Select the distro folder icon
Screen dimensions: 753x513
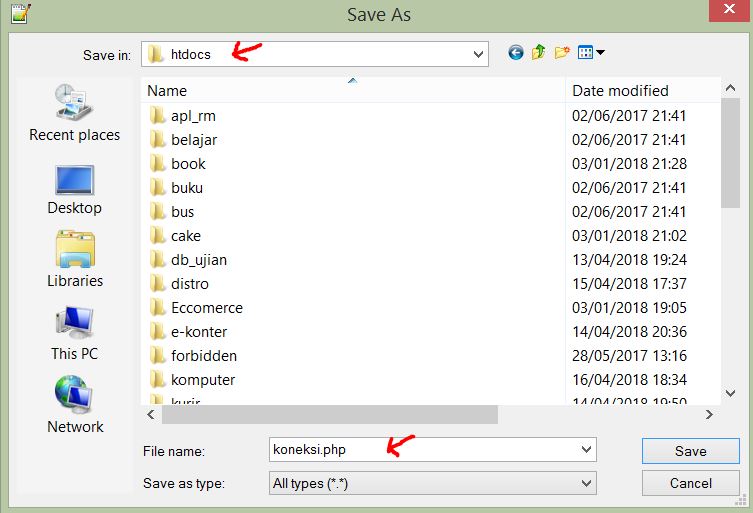tap(157, 284)
